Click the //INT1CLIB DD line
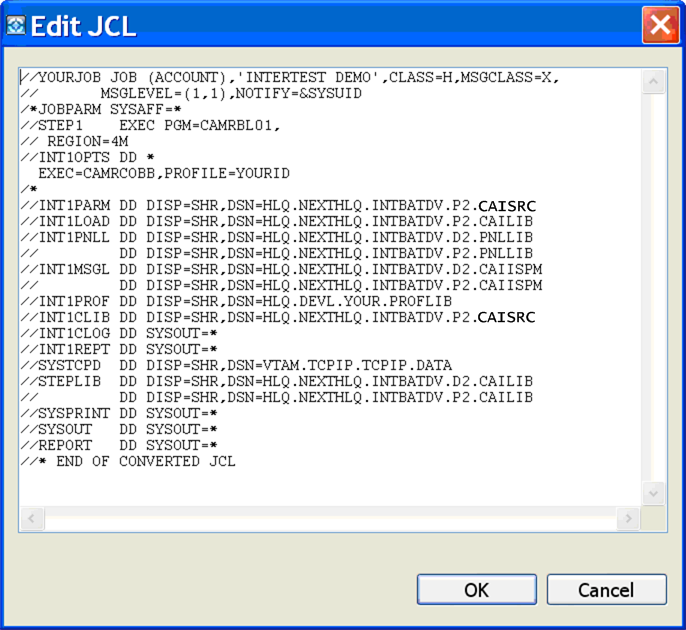 click(278, 317)
